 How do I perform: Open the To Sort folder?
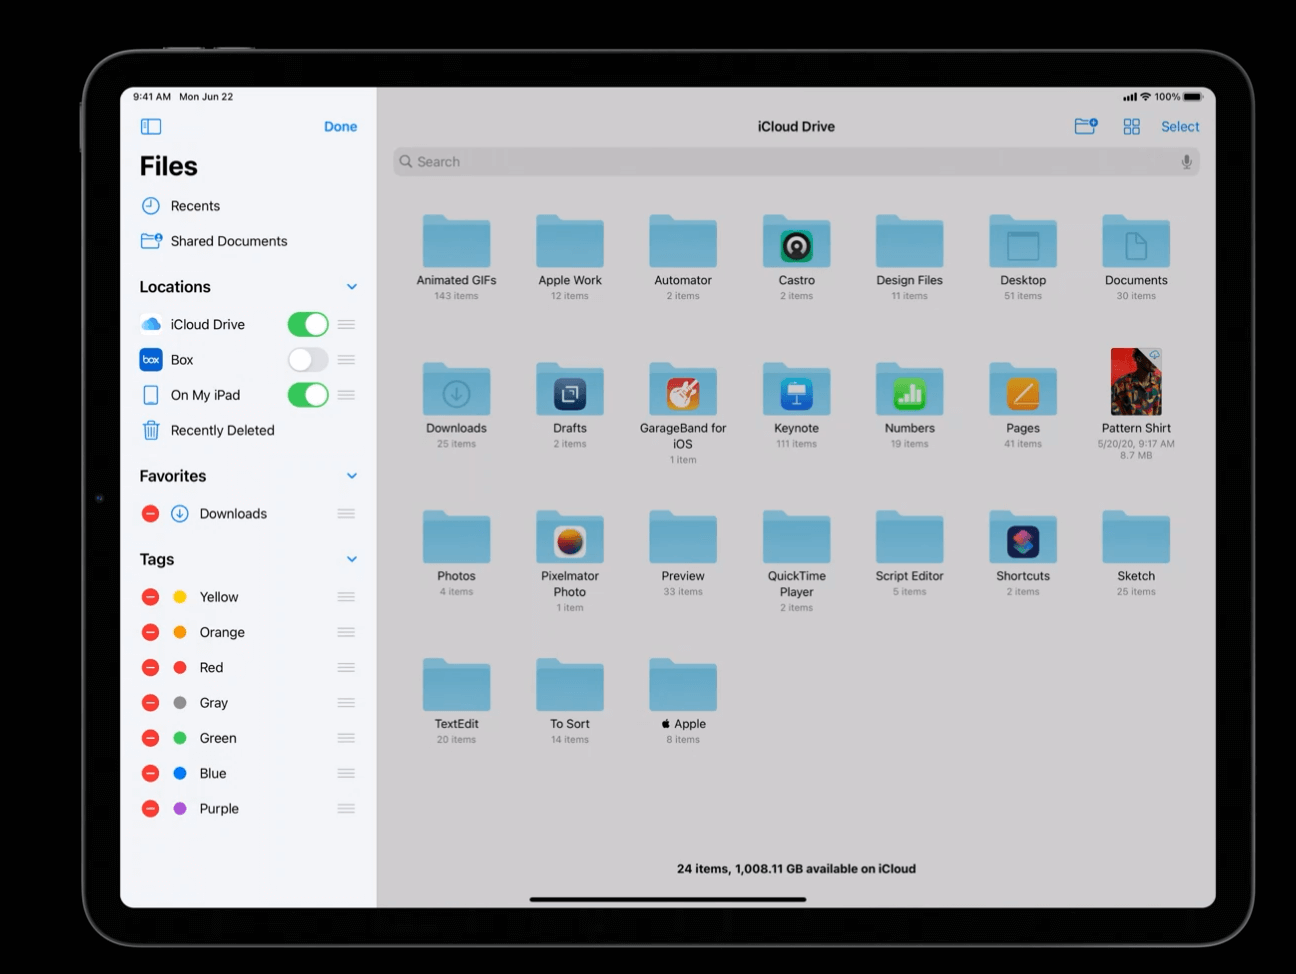pyautogui.click(x=570, y=685)
